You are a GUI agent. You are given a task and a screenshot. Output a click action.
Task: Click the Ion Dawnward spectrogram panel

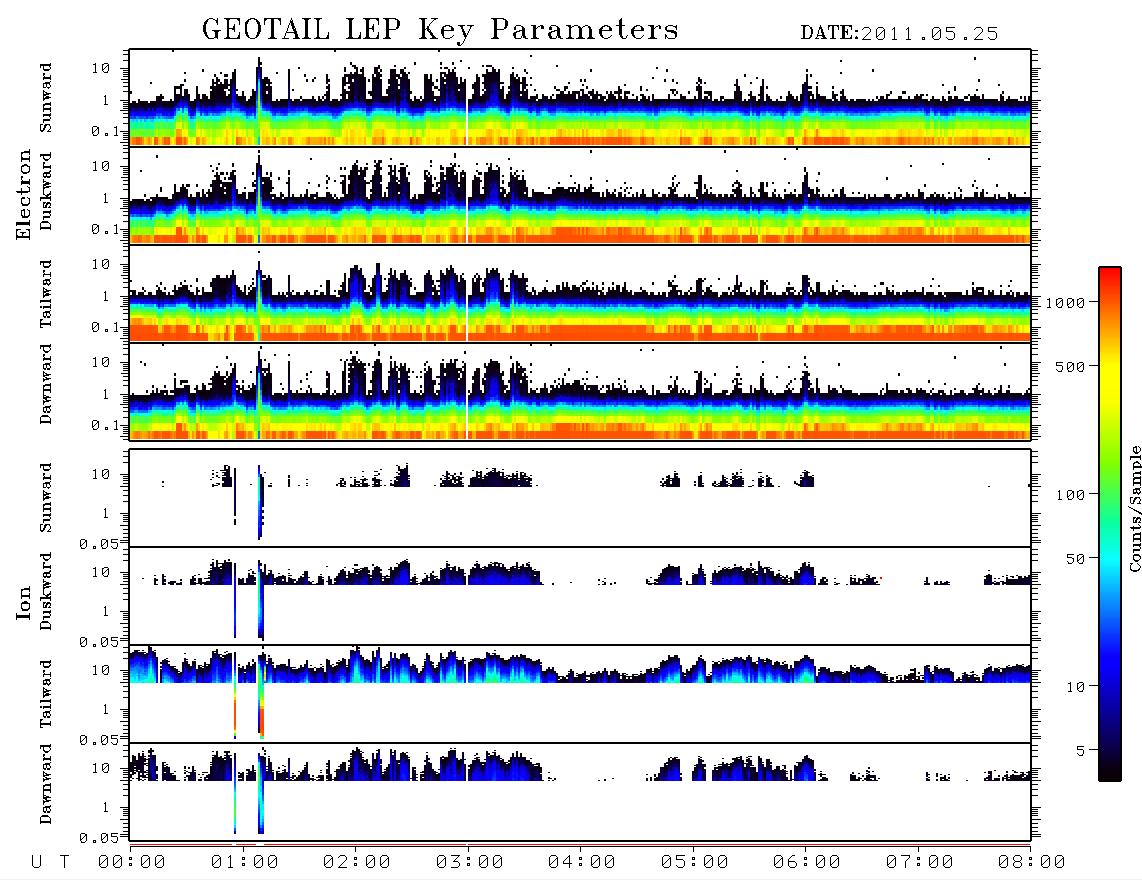point(580,791)
